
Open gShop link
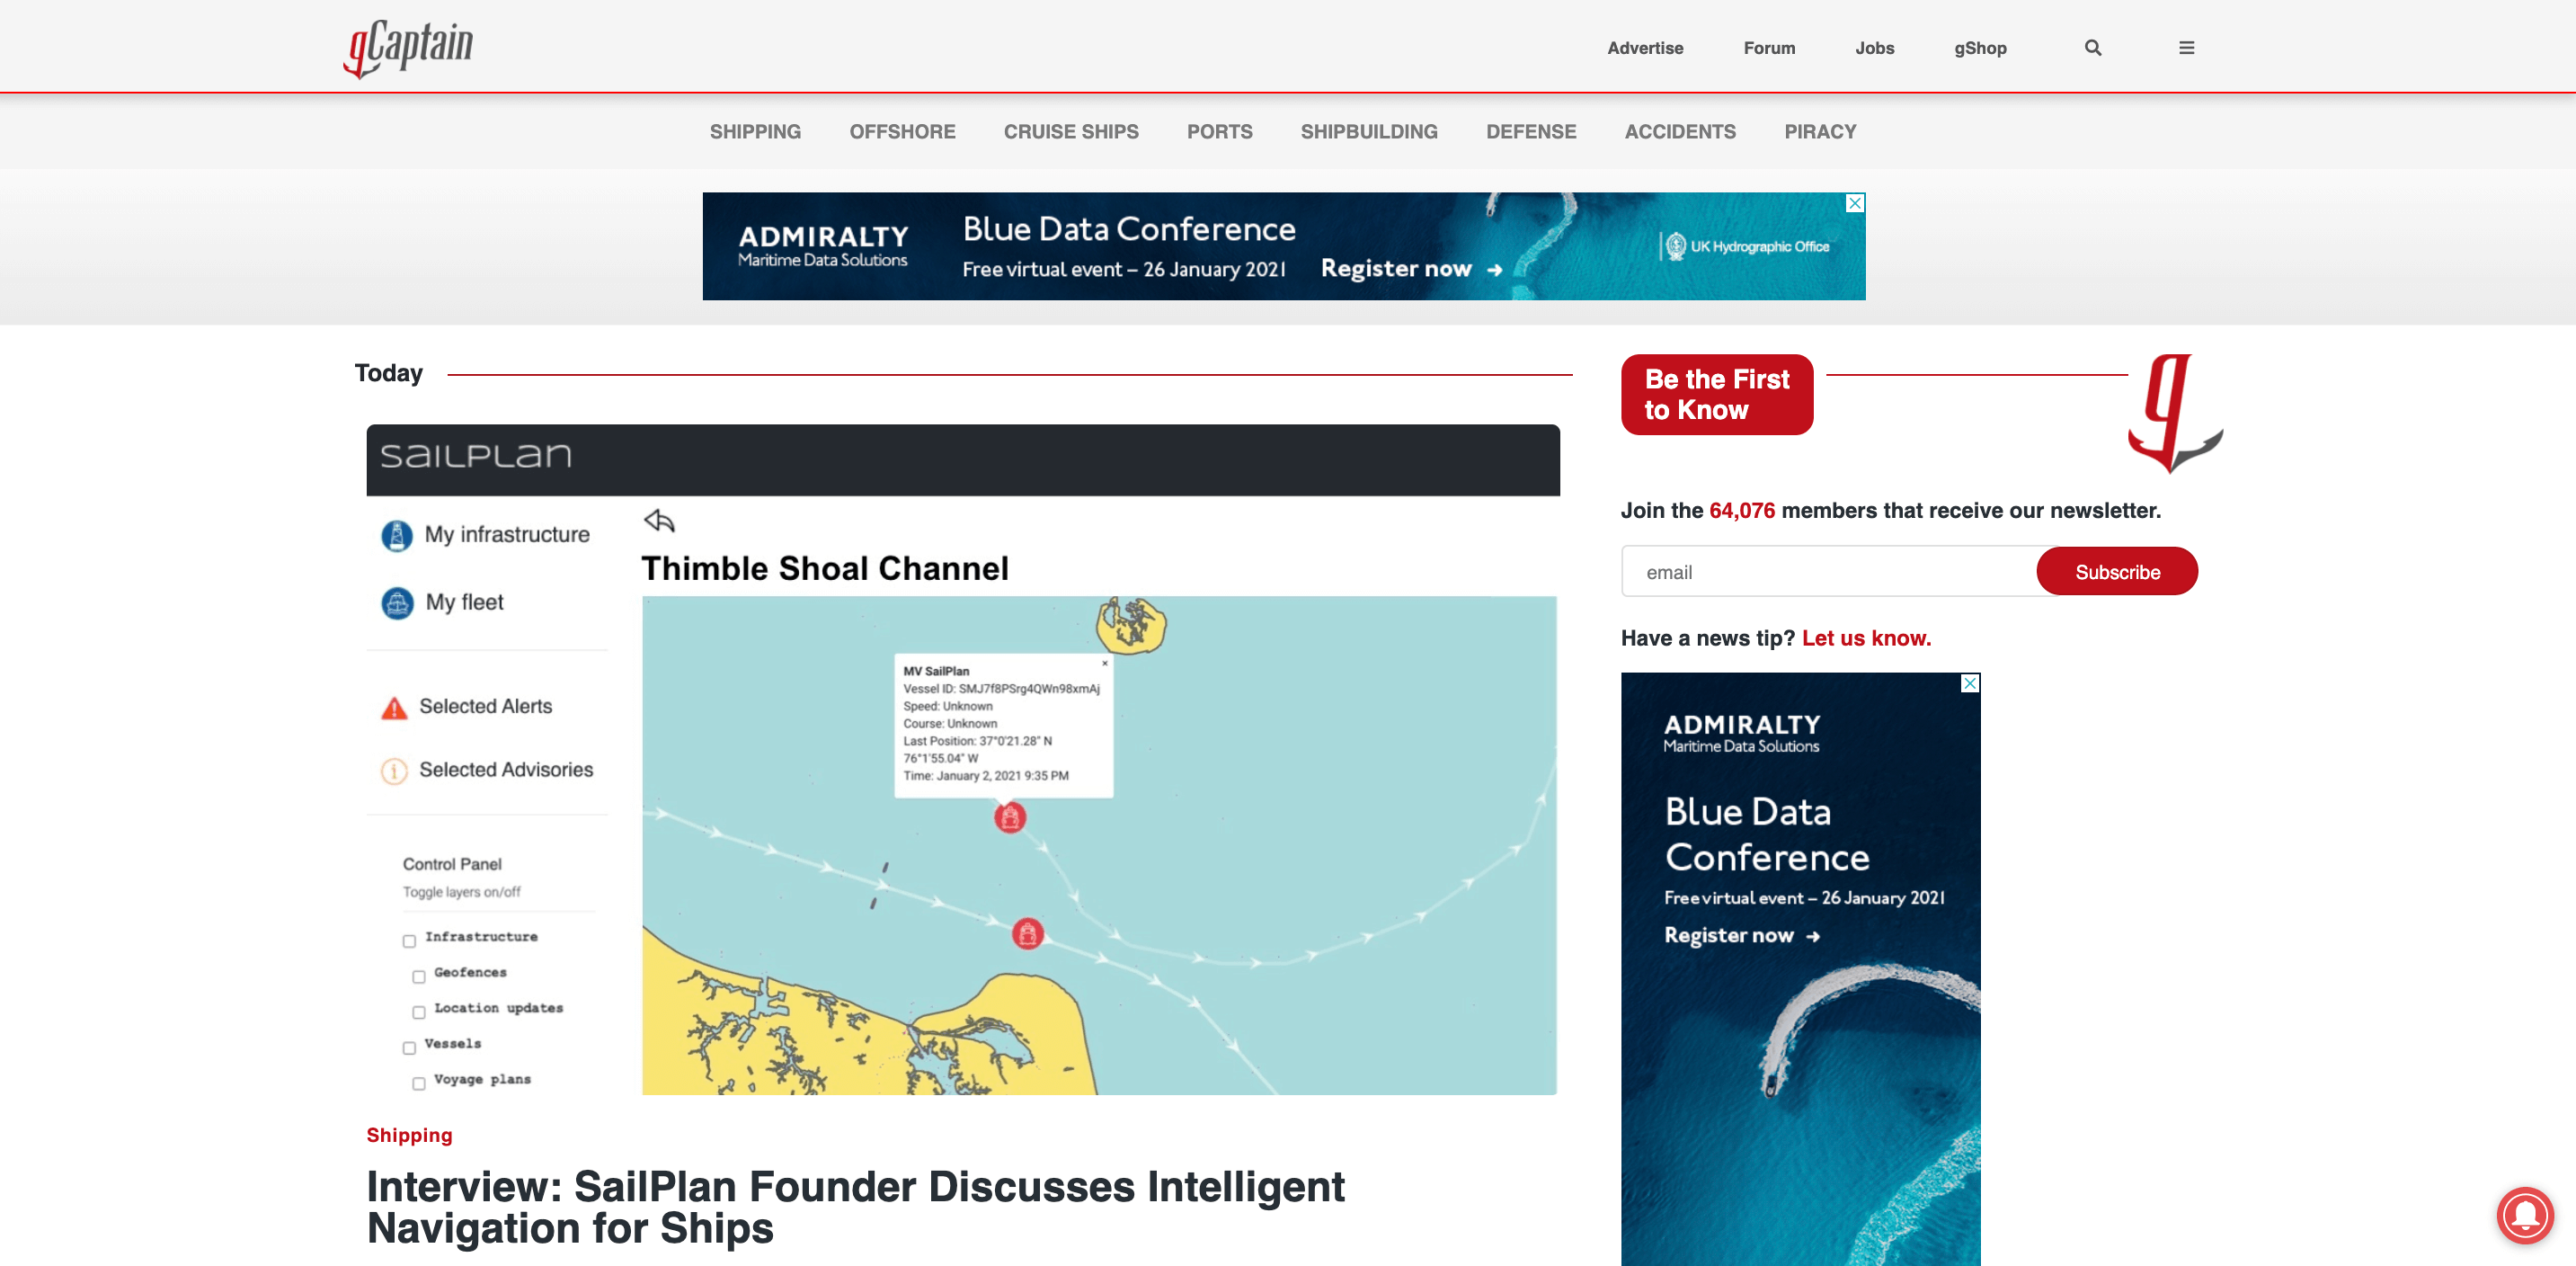(1980, 48)
